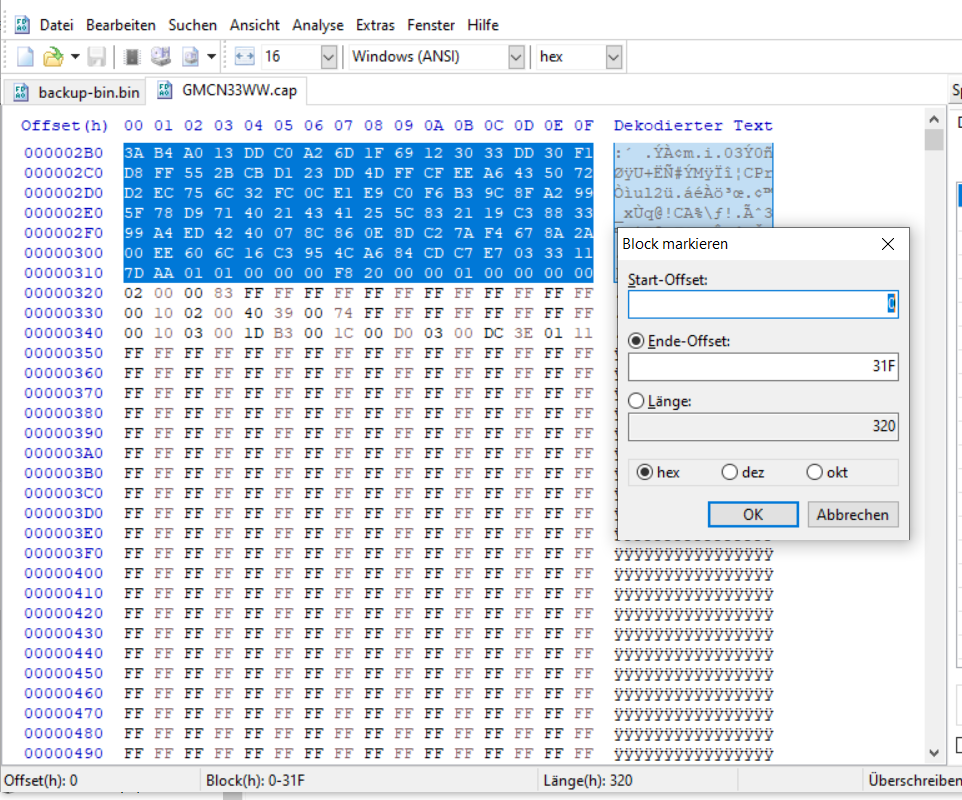Click the Ende-Offset input showing 31F

[x=763, y=366]
